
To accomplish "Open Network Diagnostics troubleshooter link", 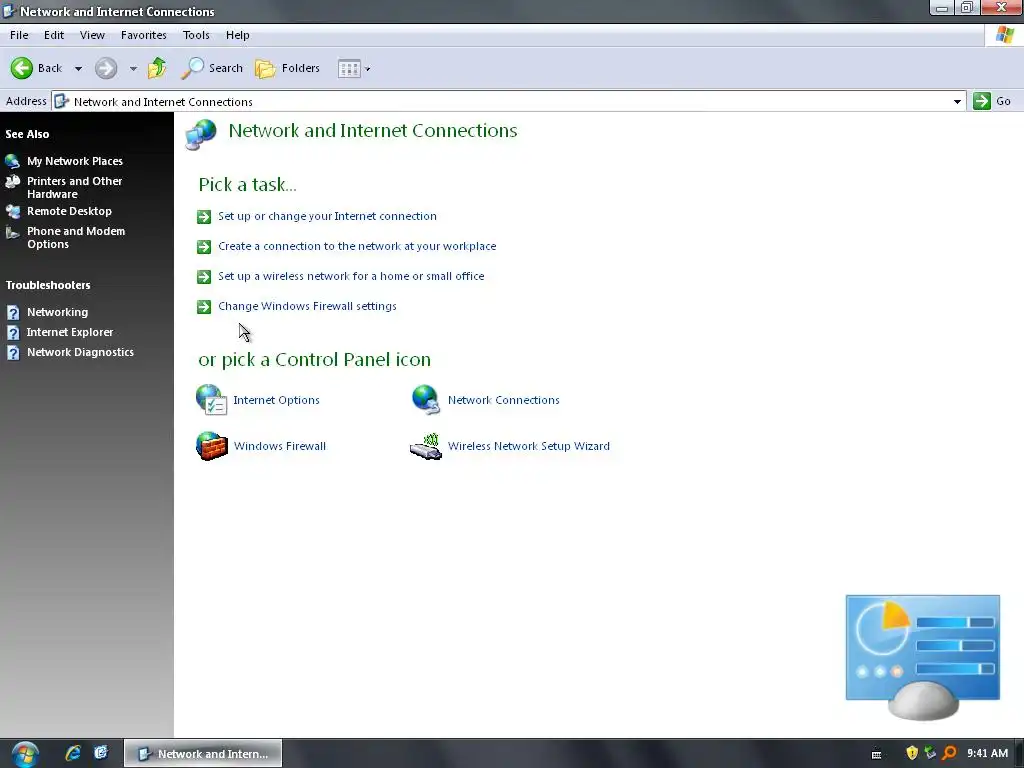I will (80, 352).
